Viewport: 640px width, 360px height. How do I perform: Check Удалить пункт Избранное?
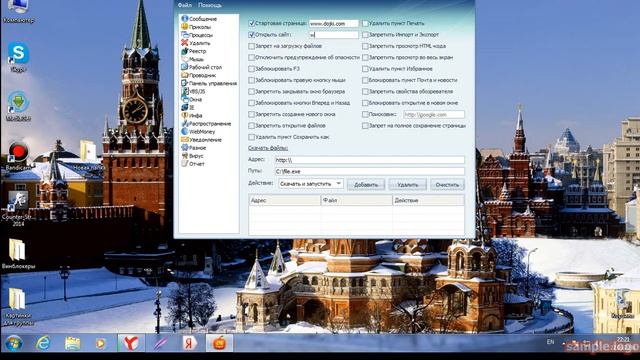(365, 69)
